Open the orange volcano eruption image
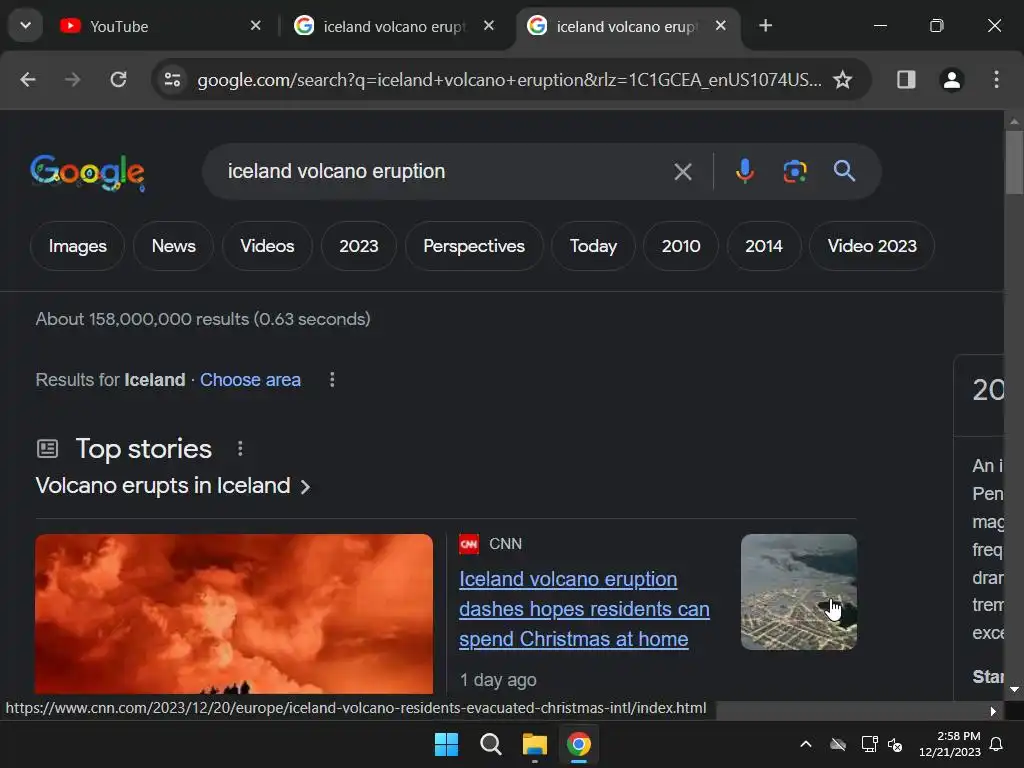Image resolution: width=1024 pixels, height=768 pixels. [234, 614]
